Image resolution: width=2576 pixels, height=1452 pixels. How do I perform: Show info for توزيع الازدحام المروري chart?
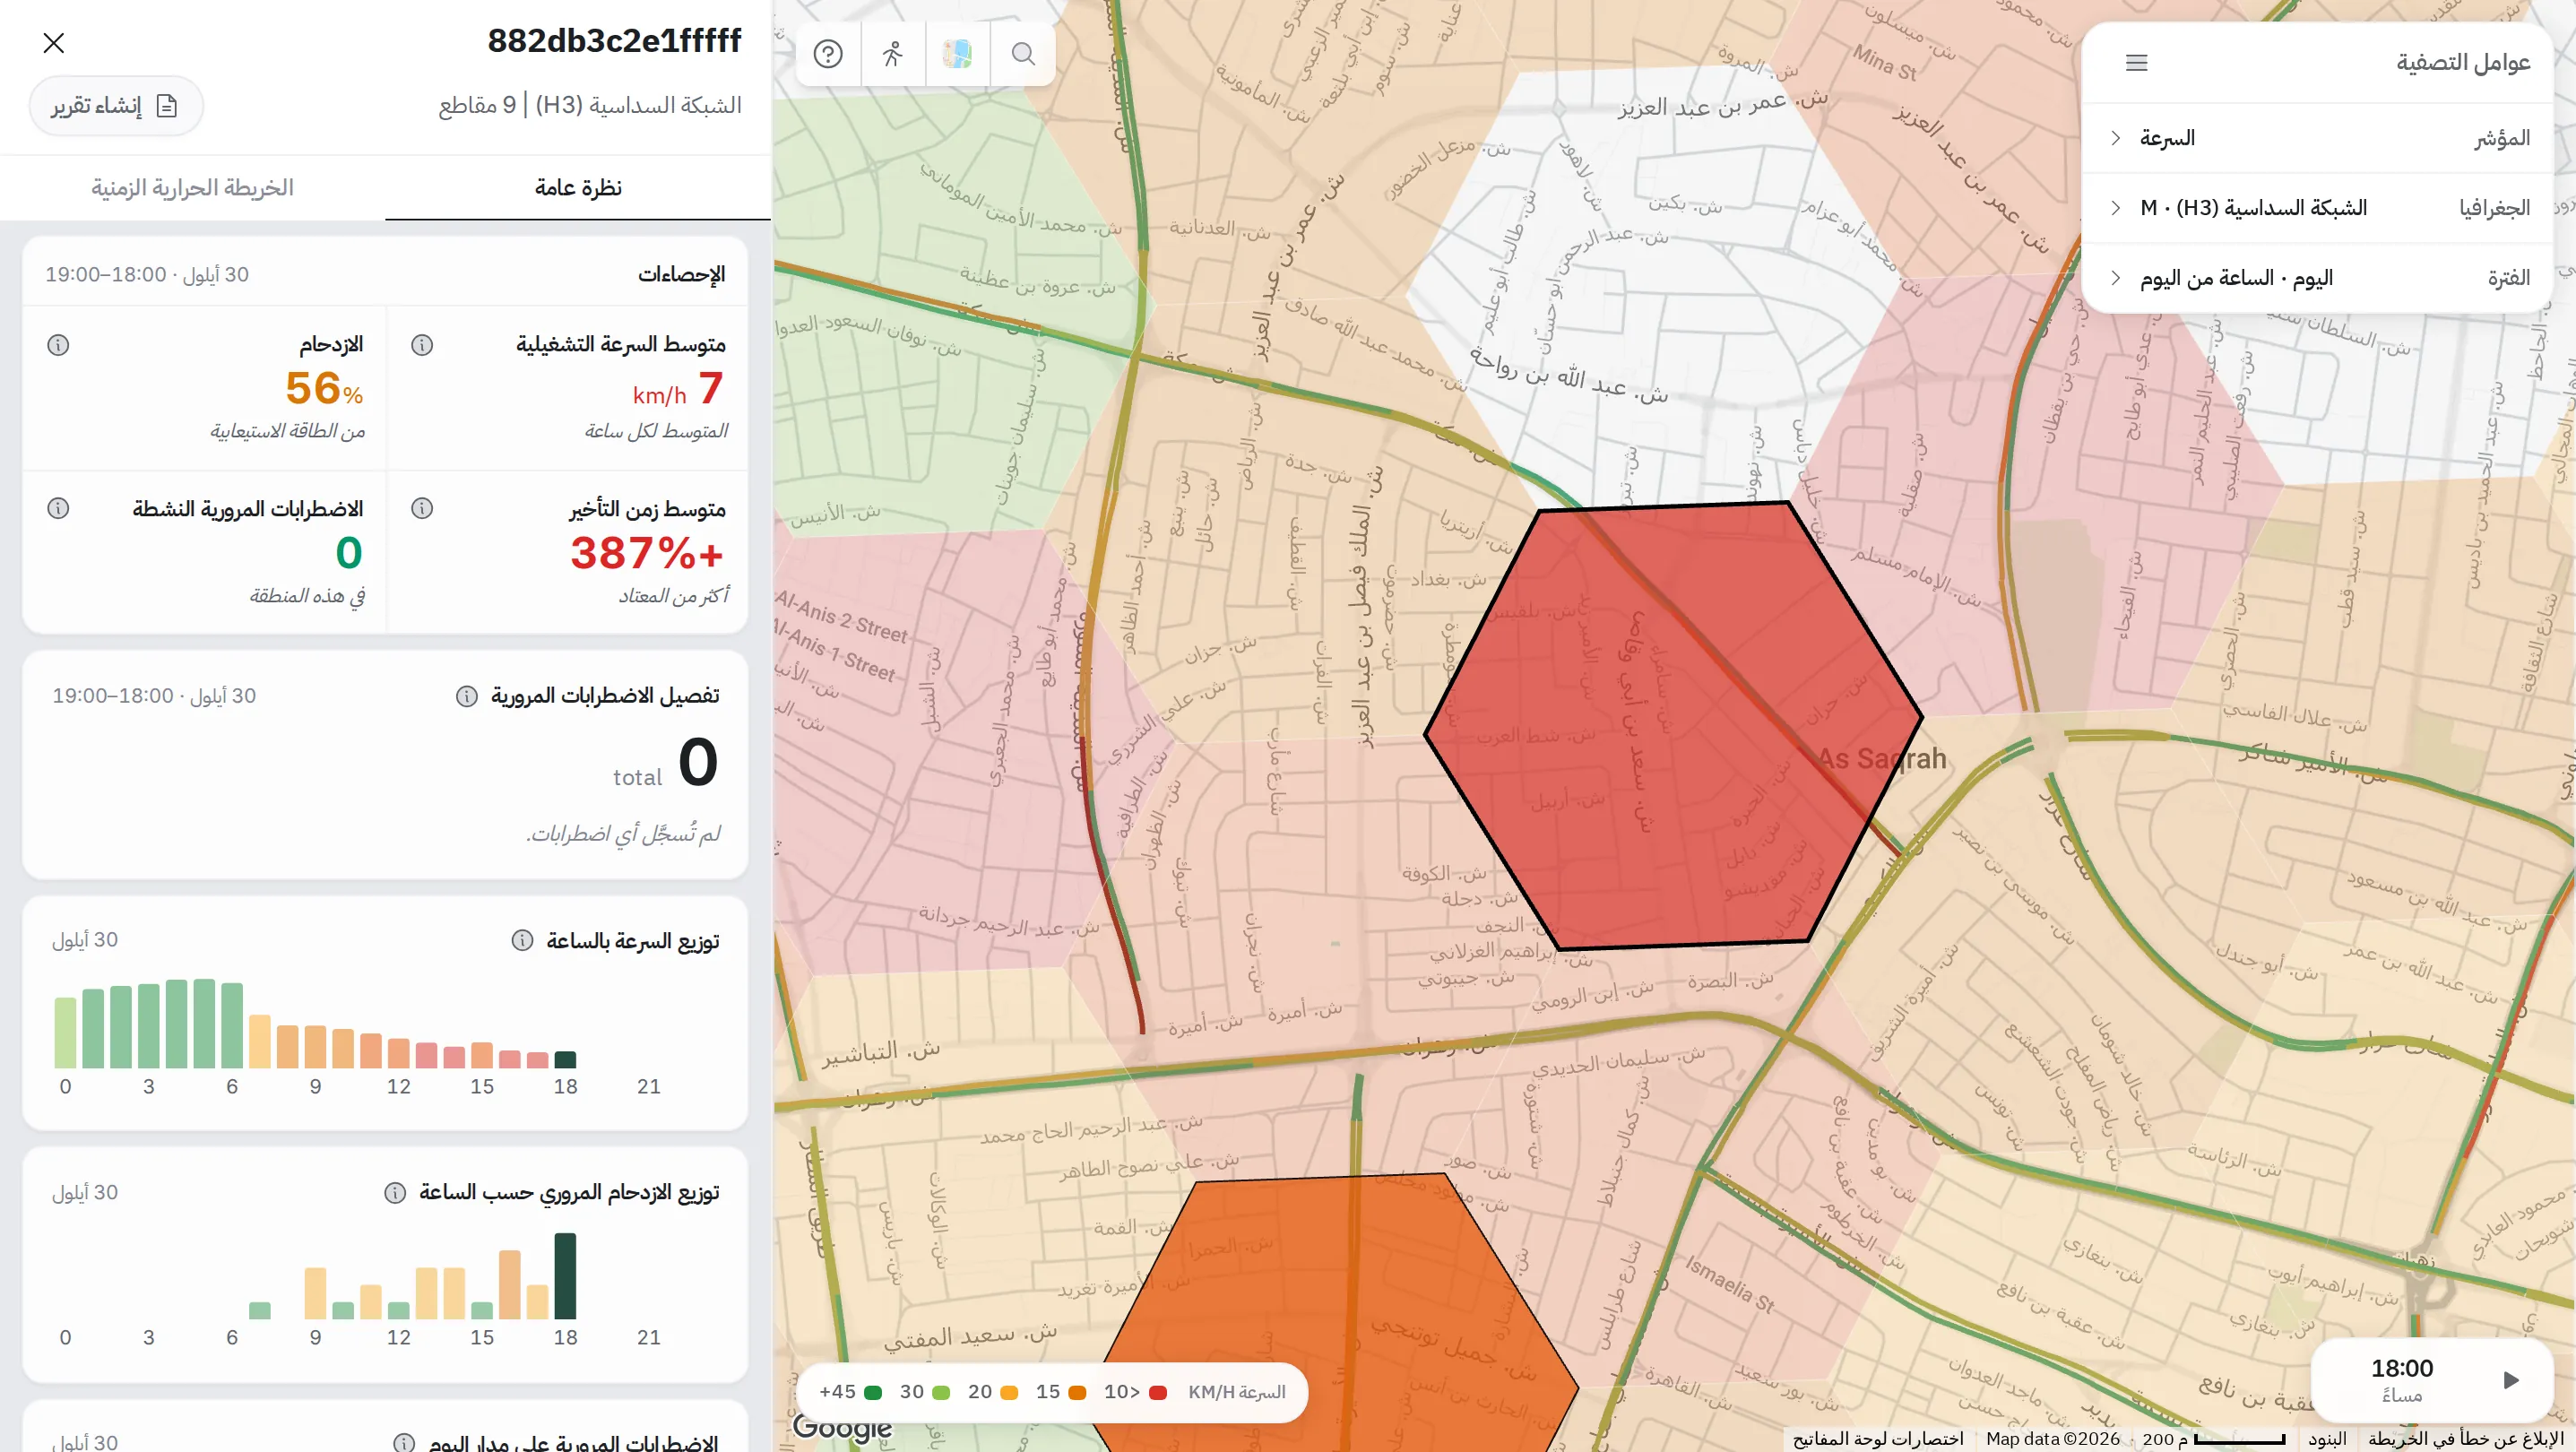[395, 1193]
